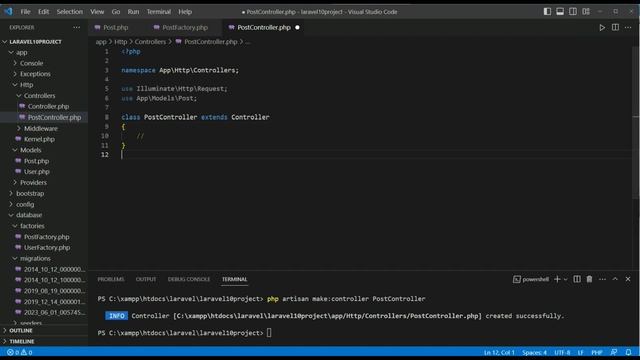Open Explorer Views and More Actions
The height and width of the screenshot is (360, 640).
(77, 27)
